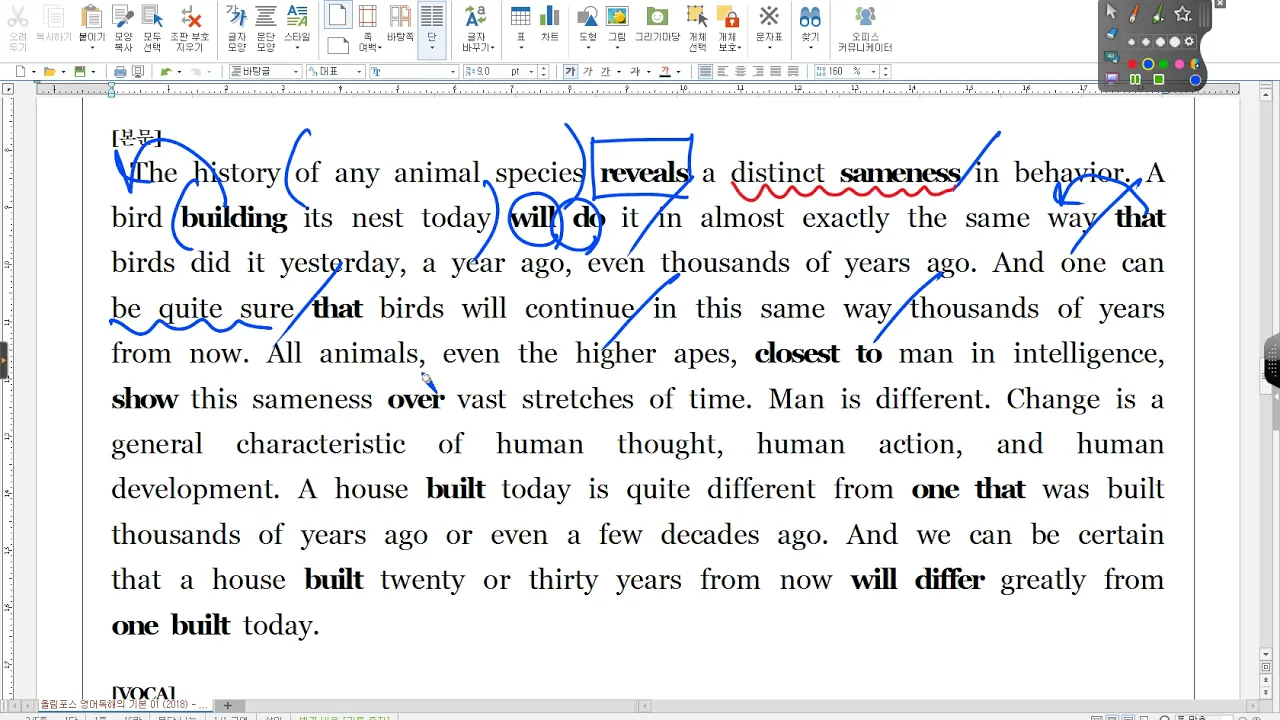The image size is (1280, 720).
Task: Select the eraser in annotation palette
Action: click(x=1112, y=34)
